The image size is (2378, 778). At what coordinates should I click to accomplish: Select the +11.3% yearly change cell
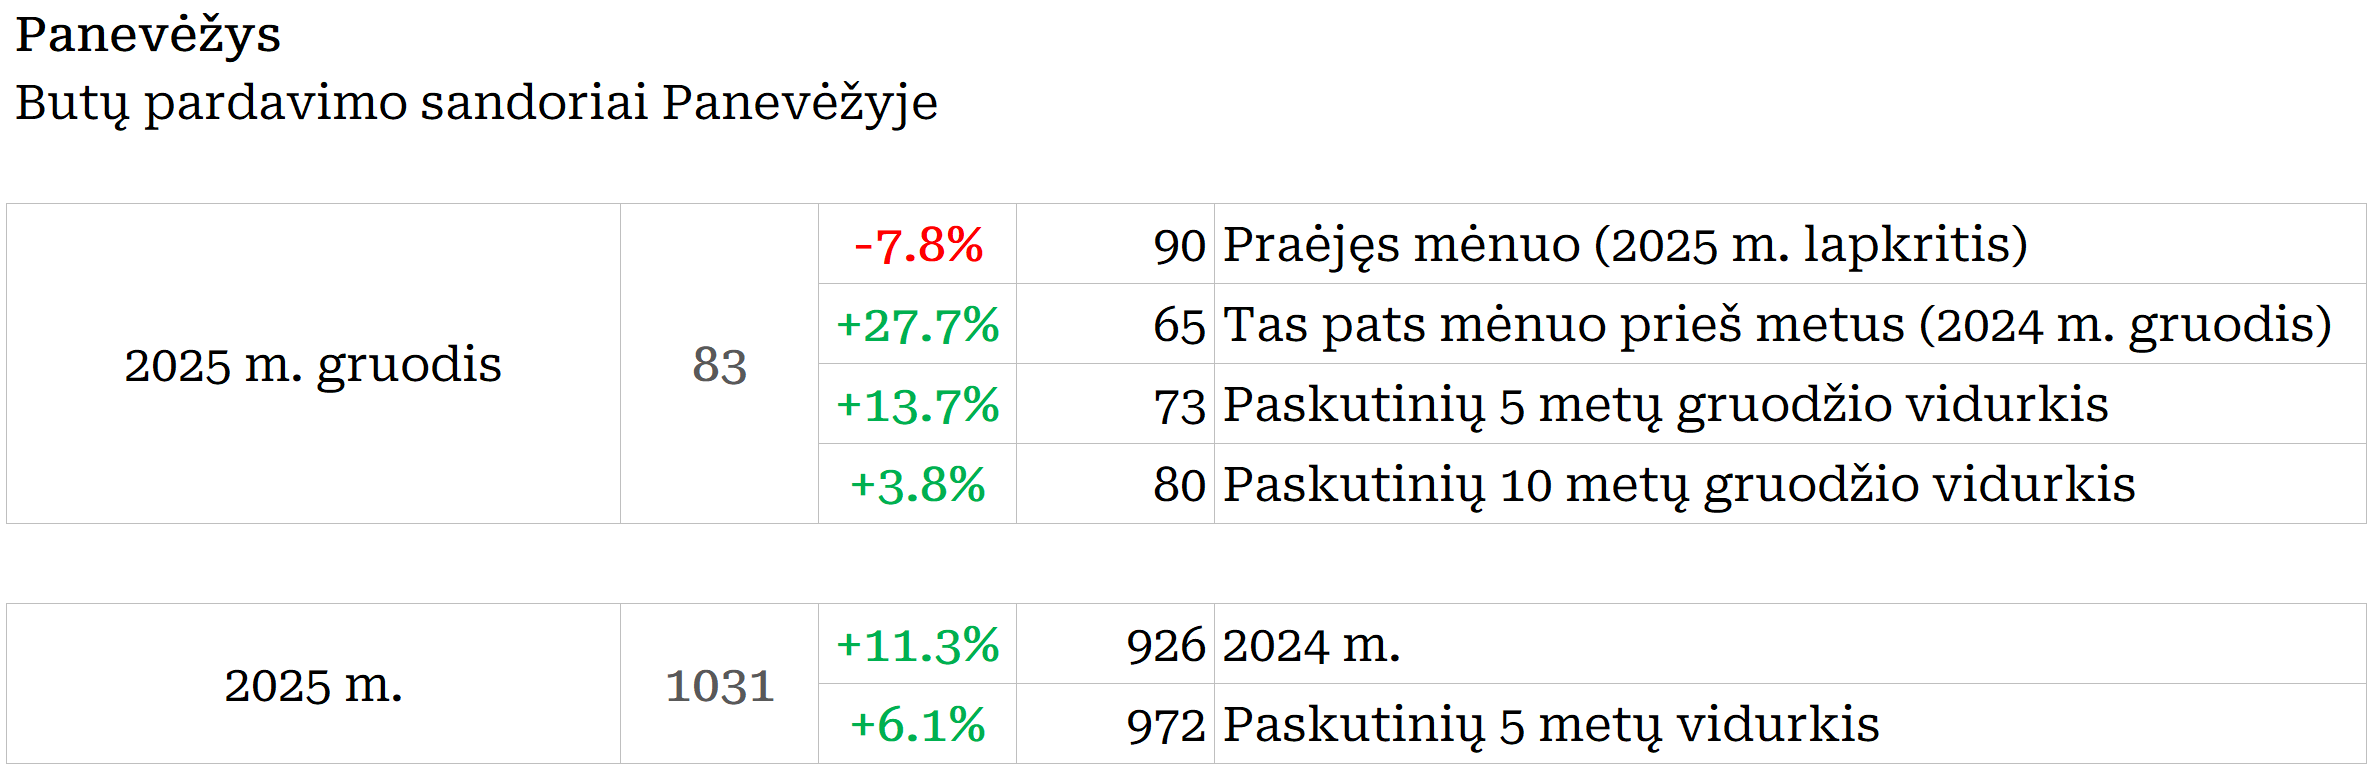click(918, 645)
